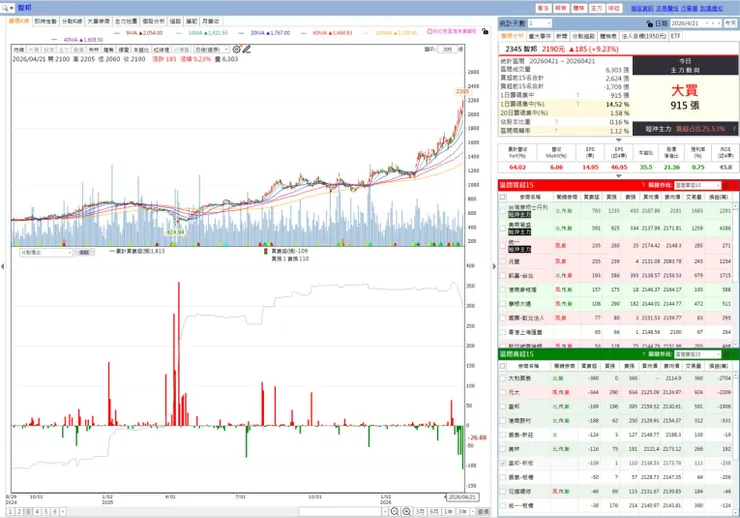Open 關鍵券商 dropdown in red buy header
Screen dimensions: 740x518
[698, 185]
